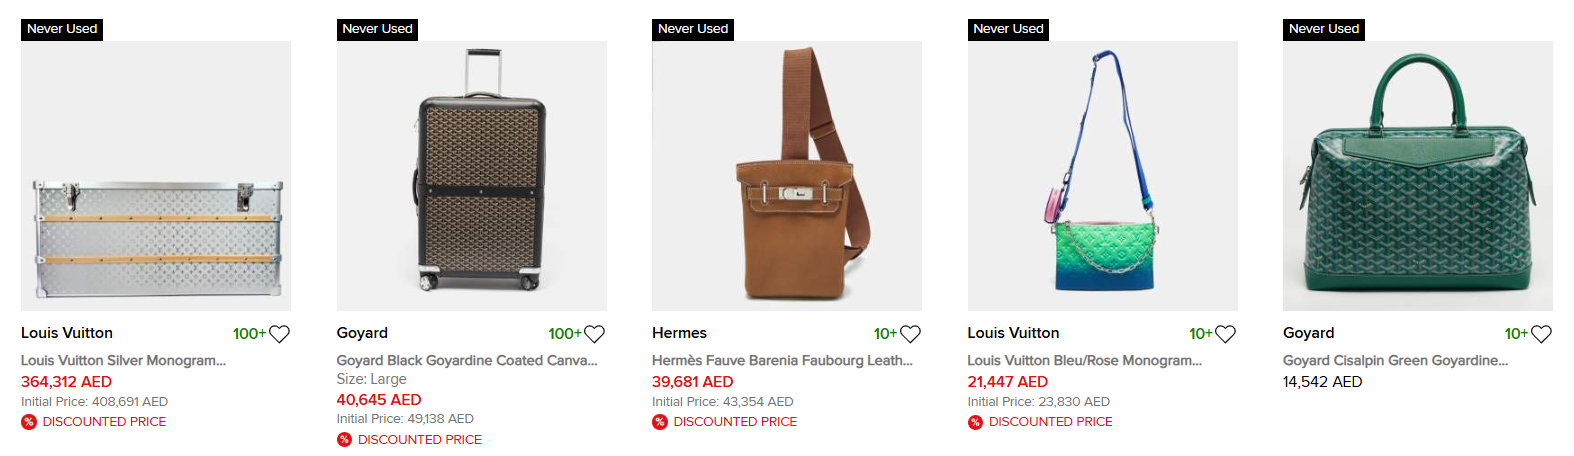Open the Louis Vuitton silver trunk image

(x=156, y=176)
